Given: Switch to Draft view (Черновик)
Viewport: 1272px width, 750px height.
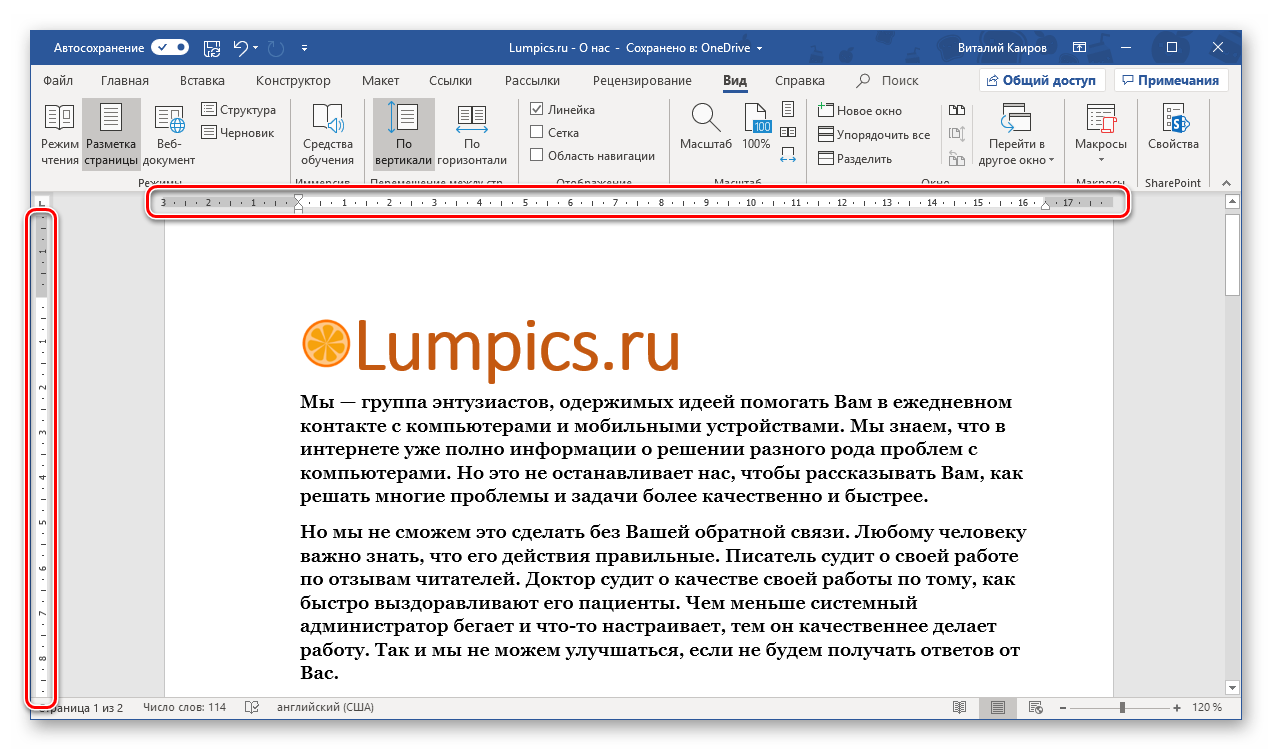Looking at the screenshot, I should (238, 132).
